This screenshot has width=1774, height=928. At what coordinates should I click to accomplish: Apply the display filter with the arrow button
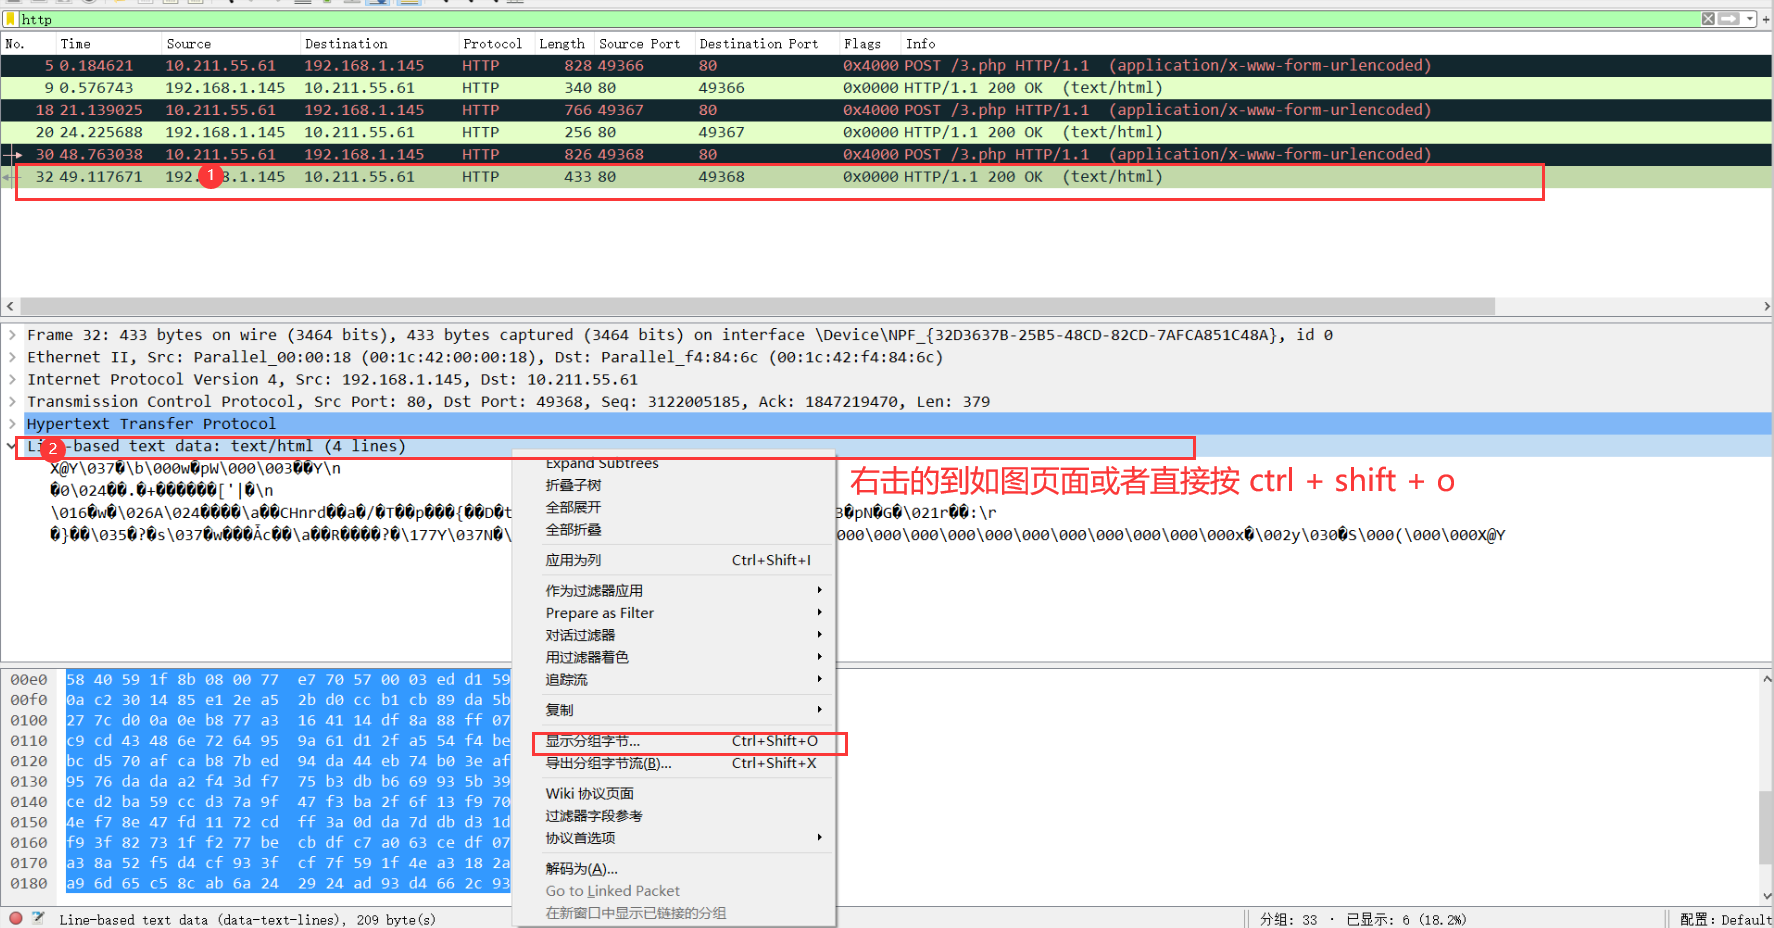[1729, 19]
